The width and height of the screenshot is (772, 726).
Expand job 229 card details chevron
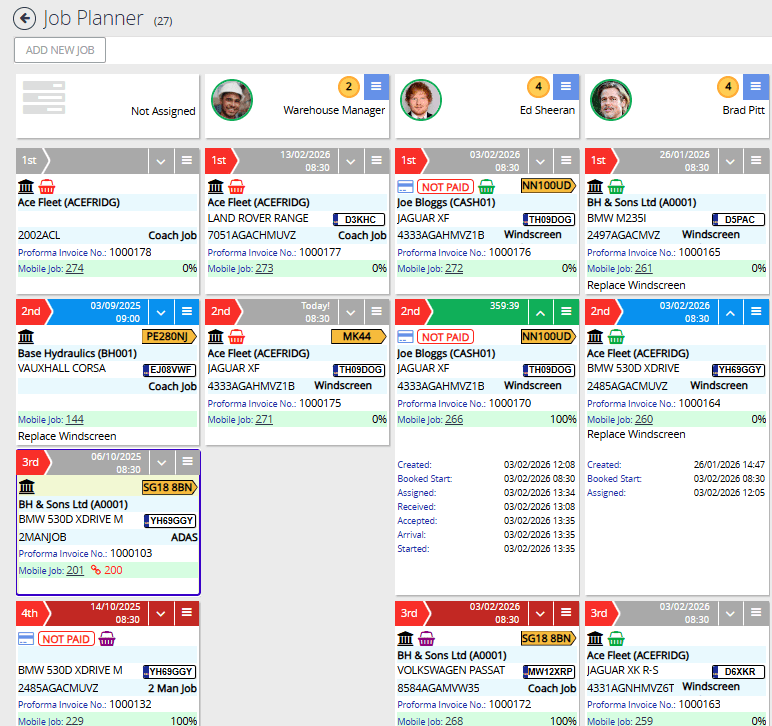(x=161, y=613)
